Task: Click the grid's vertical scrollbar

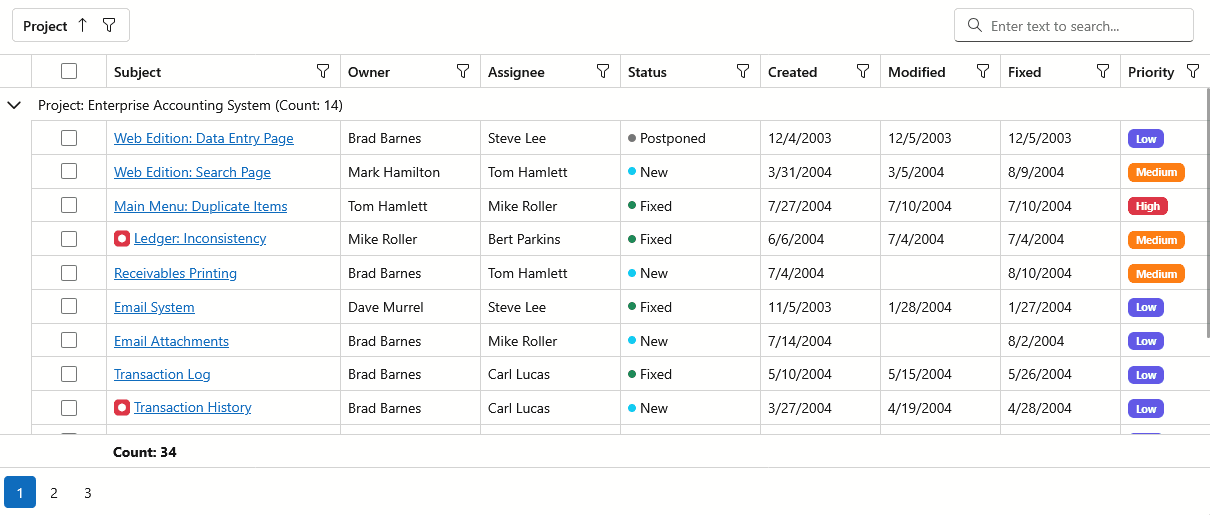Action: pyautogui.click(x=1206, y=212)
